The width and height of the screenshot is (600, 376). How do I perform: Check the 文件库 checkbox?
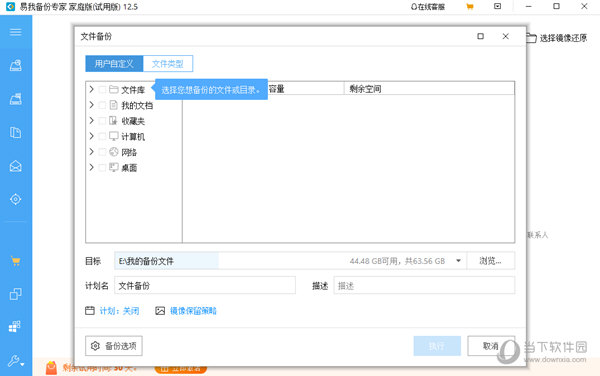click(x=102, y=90)
